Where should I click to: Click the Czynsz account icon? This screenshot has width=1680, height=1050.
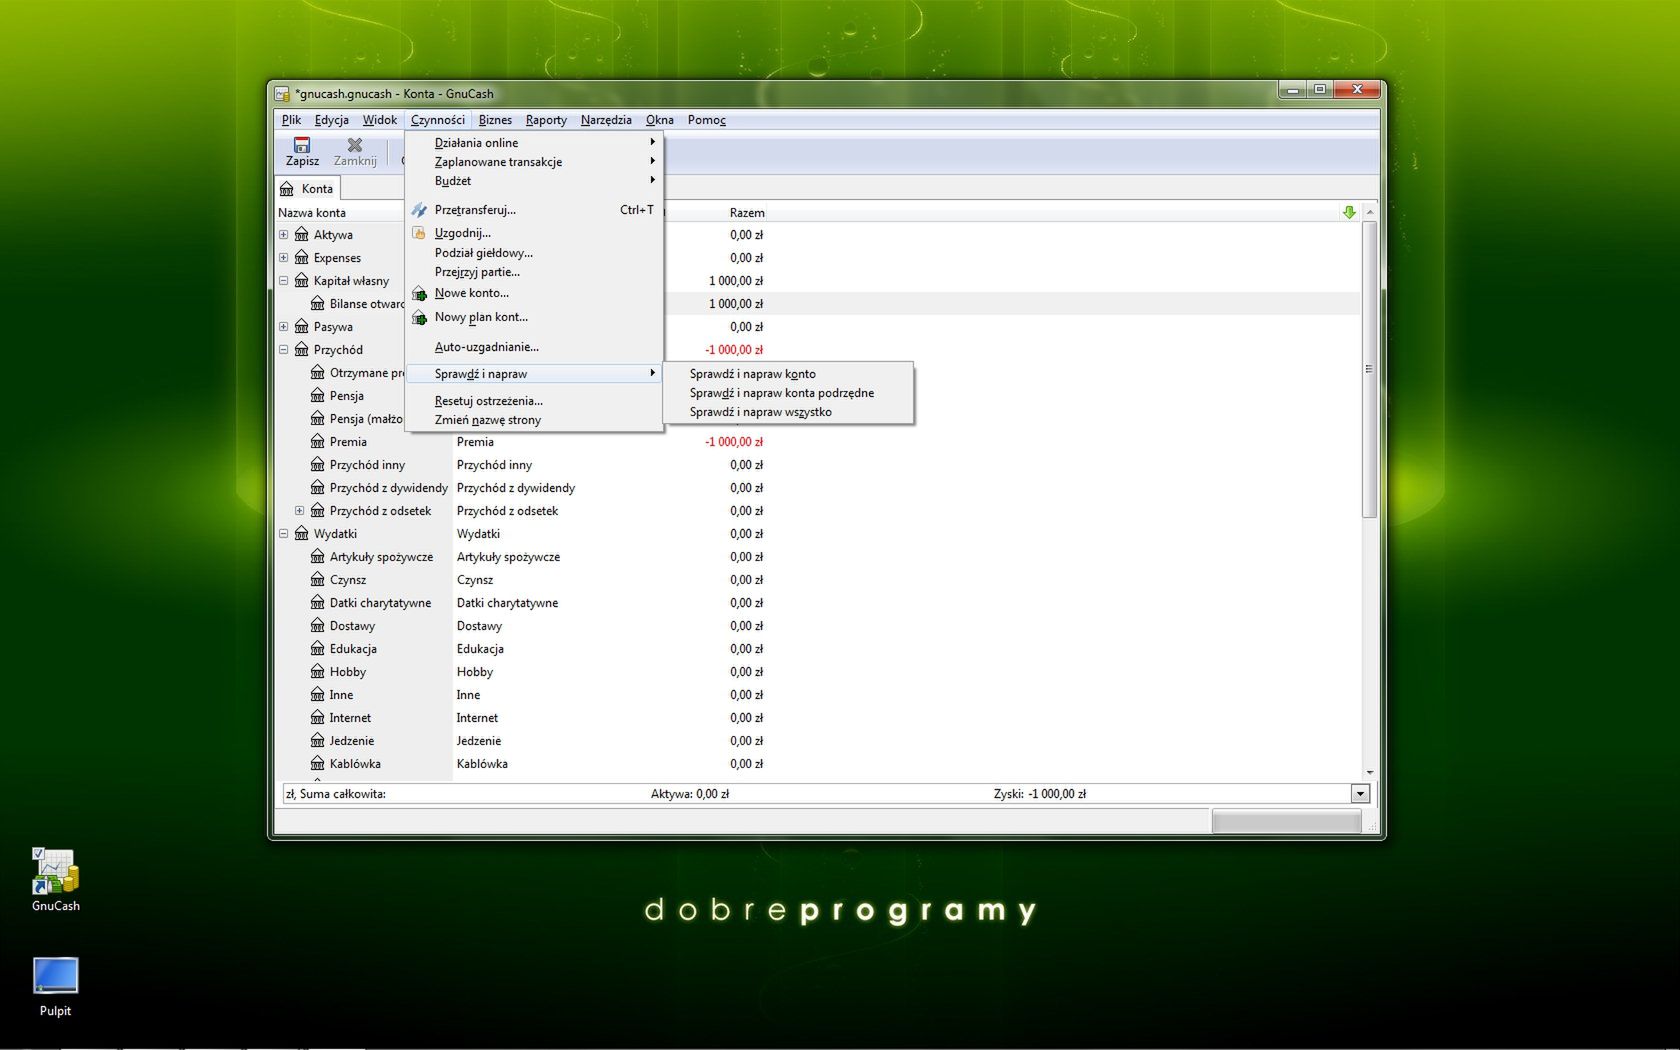click(318, 579)
